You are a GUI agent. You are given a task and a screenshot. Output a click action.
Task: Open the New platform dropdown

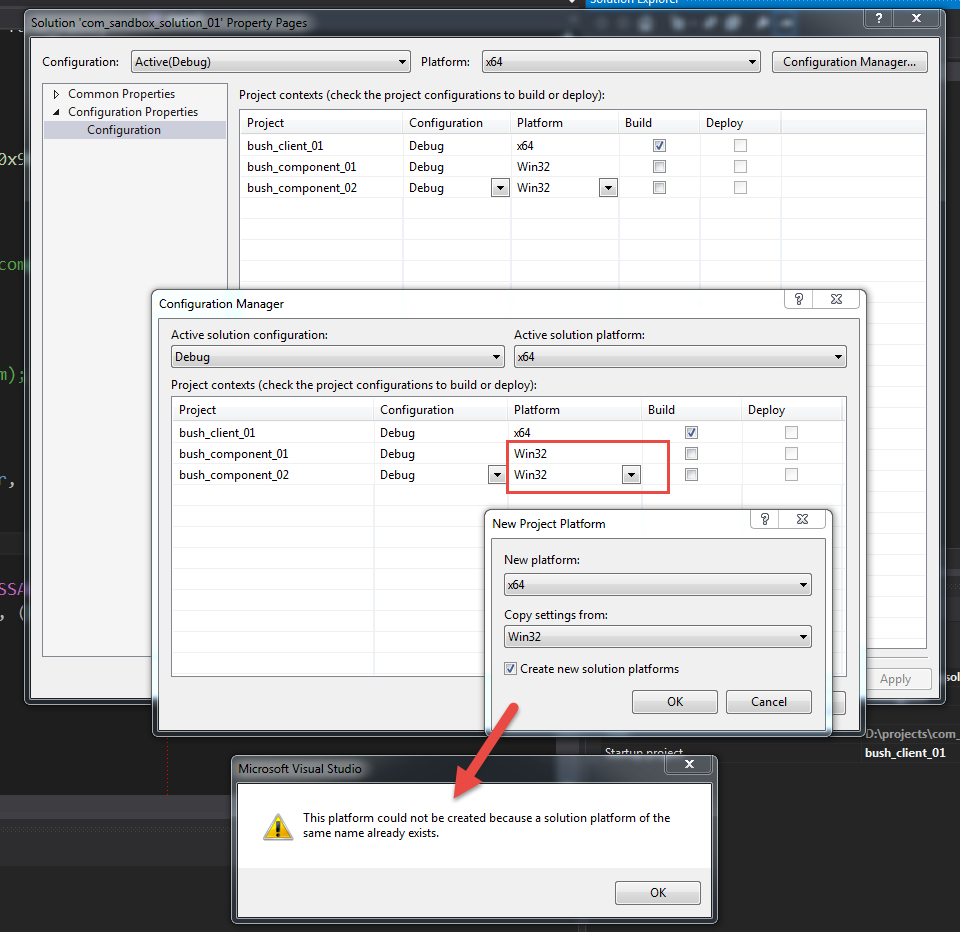click(657, 585)
